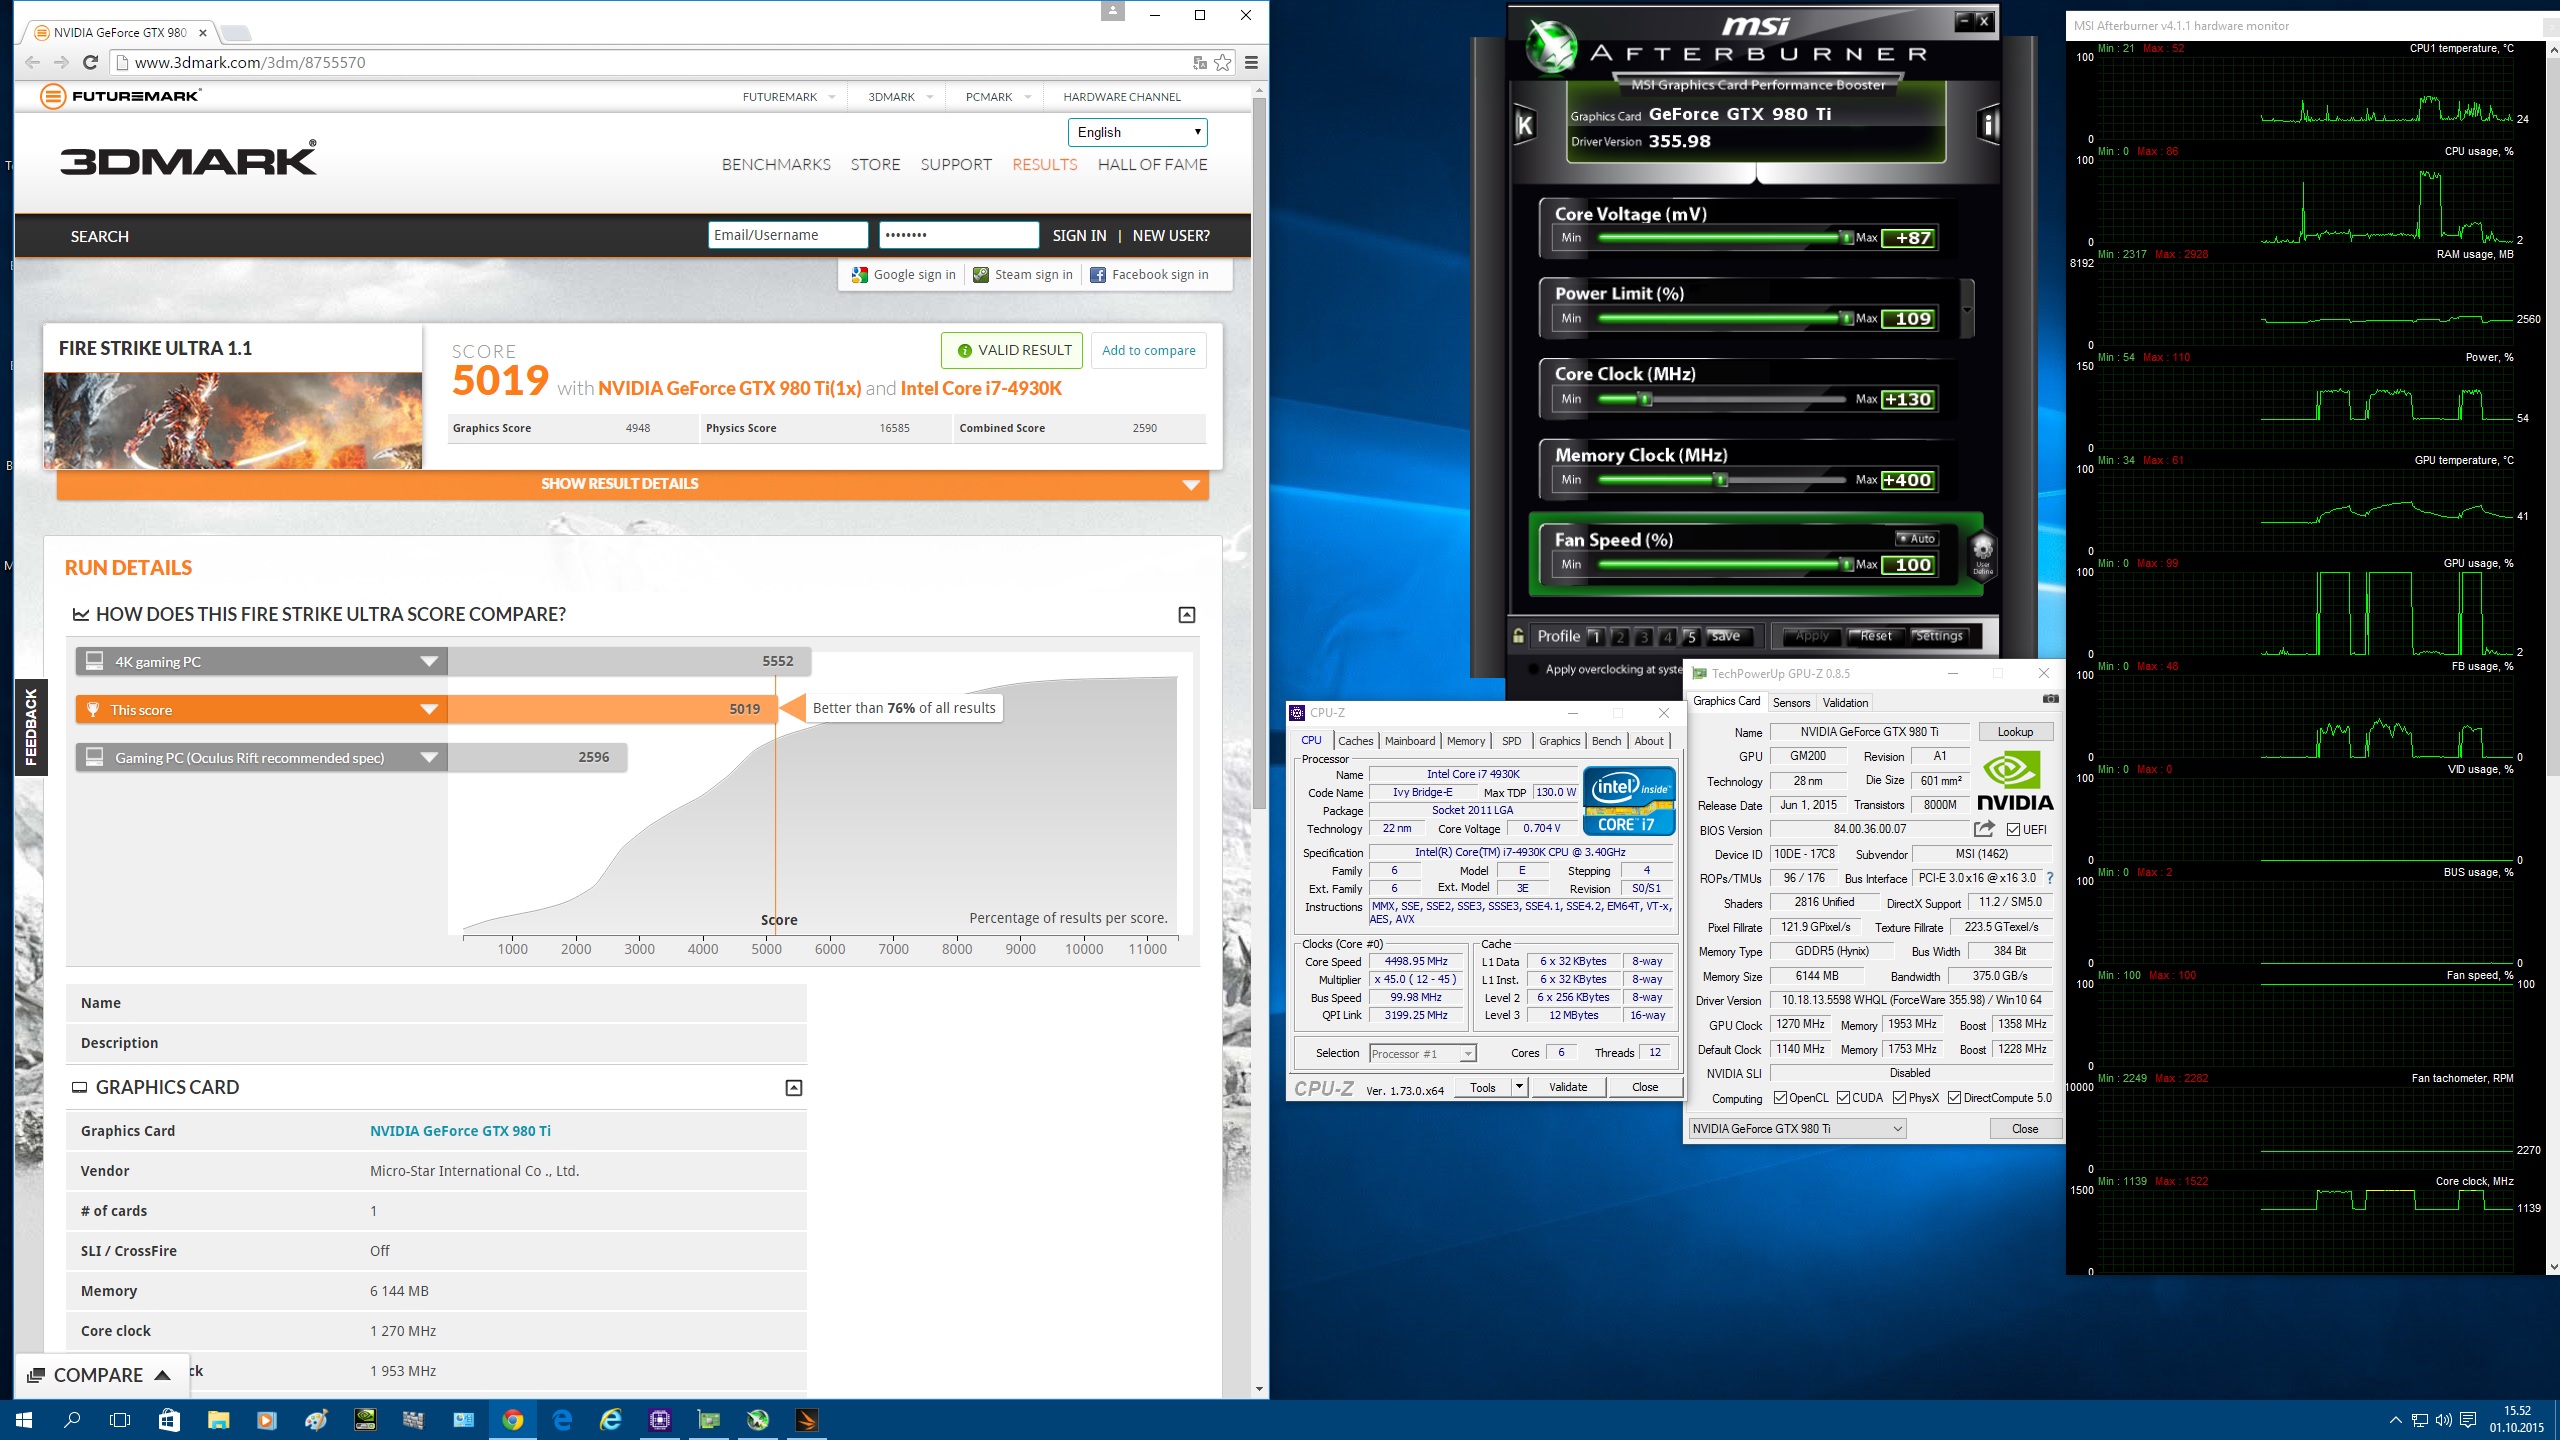Toggle UEFI checkbox in GPU-Z

click(x=2013, y=830)
